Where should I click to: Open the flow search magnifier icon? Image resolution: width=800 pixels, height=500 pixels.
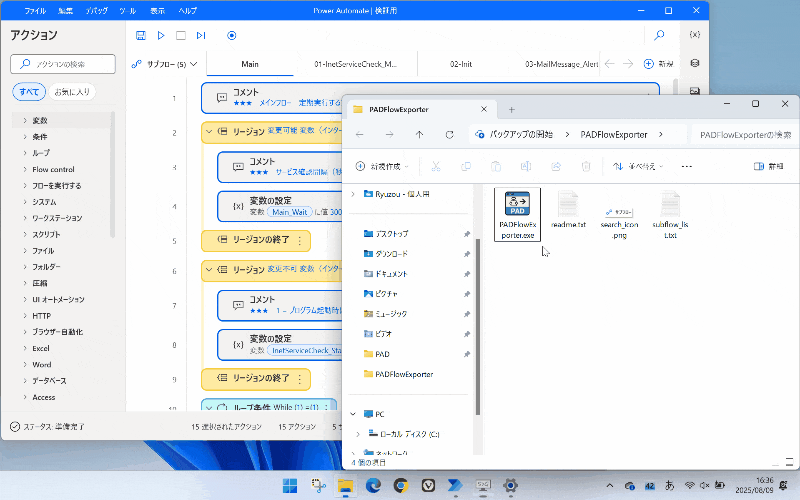click(659, 35)
